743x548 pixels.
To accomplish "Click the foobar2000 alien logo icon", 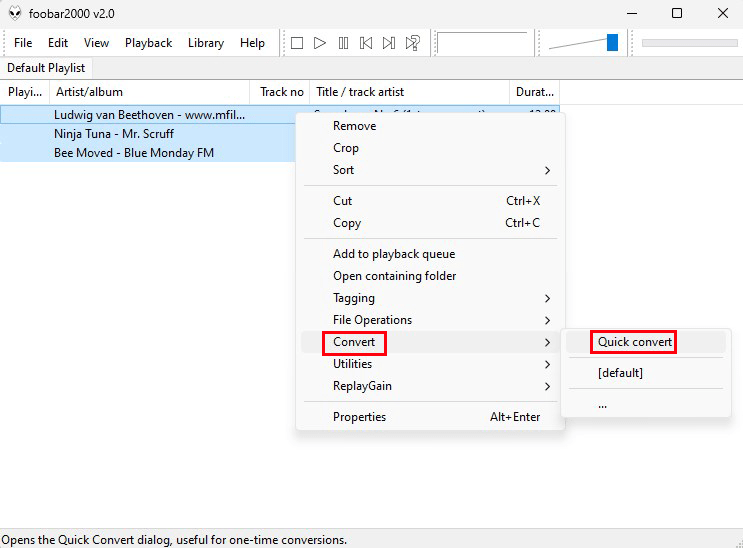I will pyautogui.click(x=15, y=13).
